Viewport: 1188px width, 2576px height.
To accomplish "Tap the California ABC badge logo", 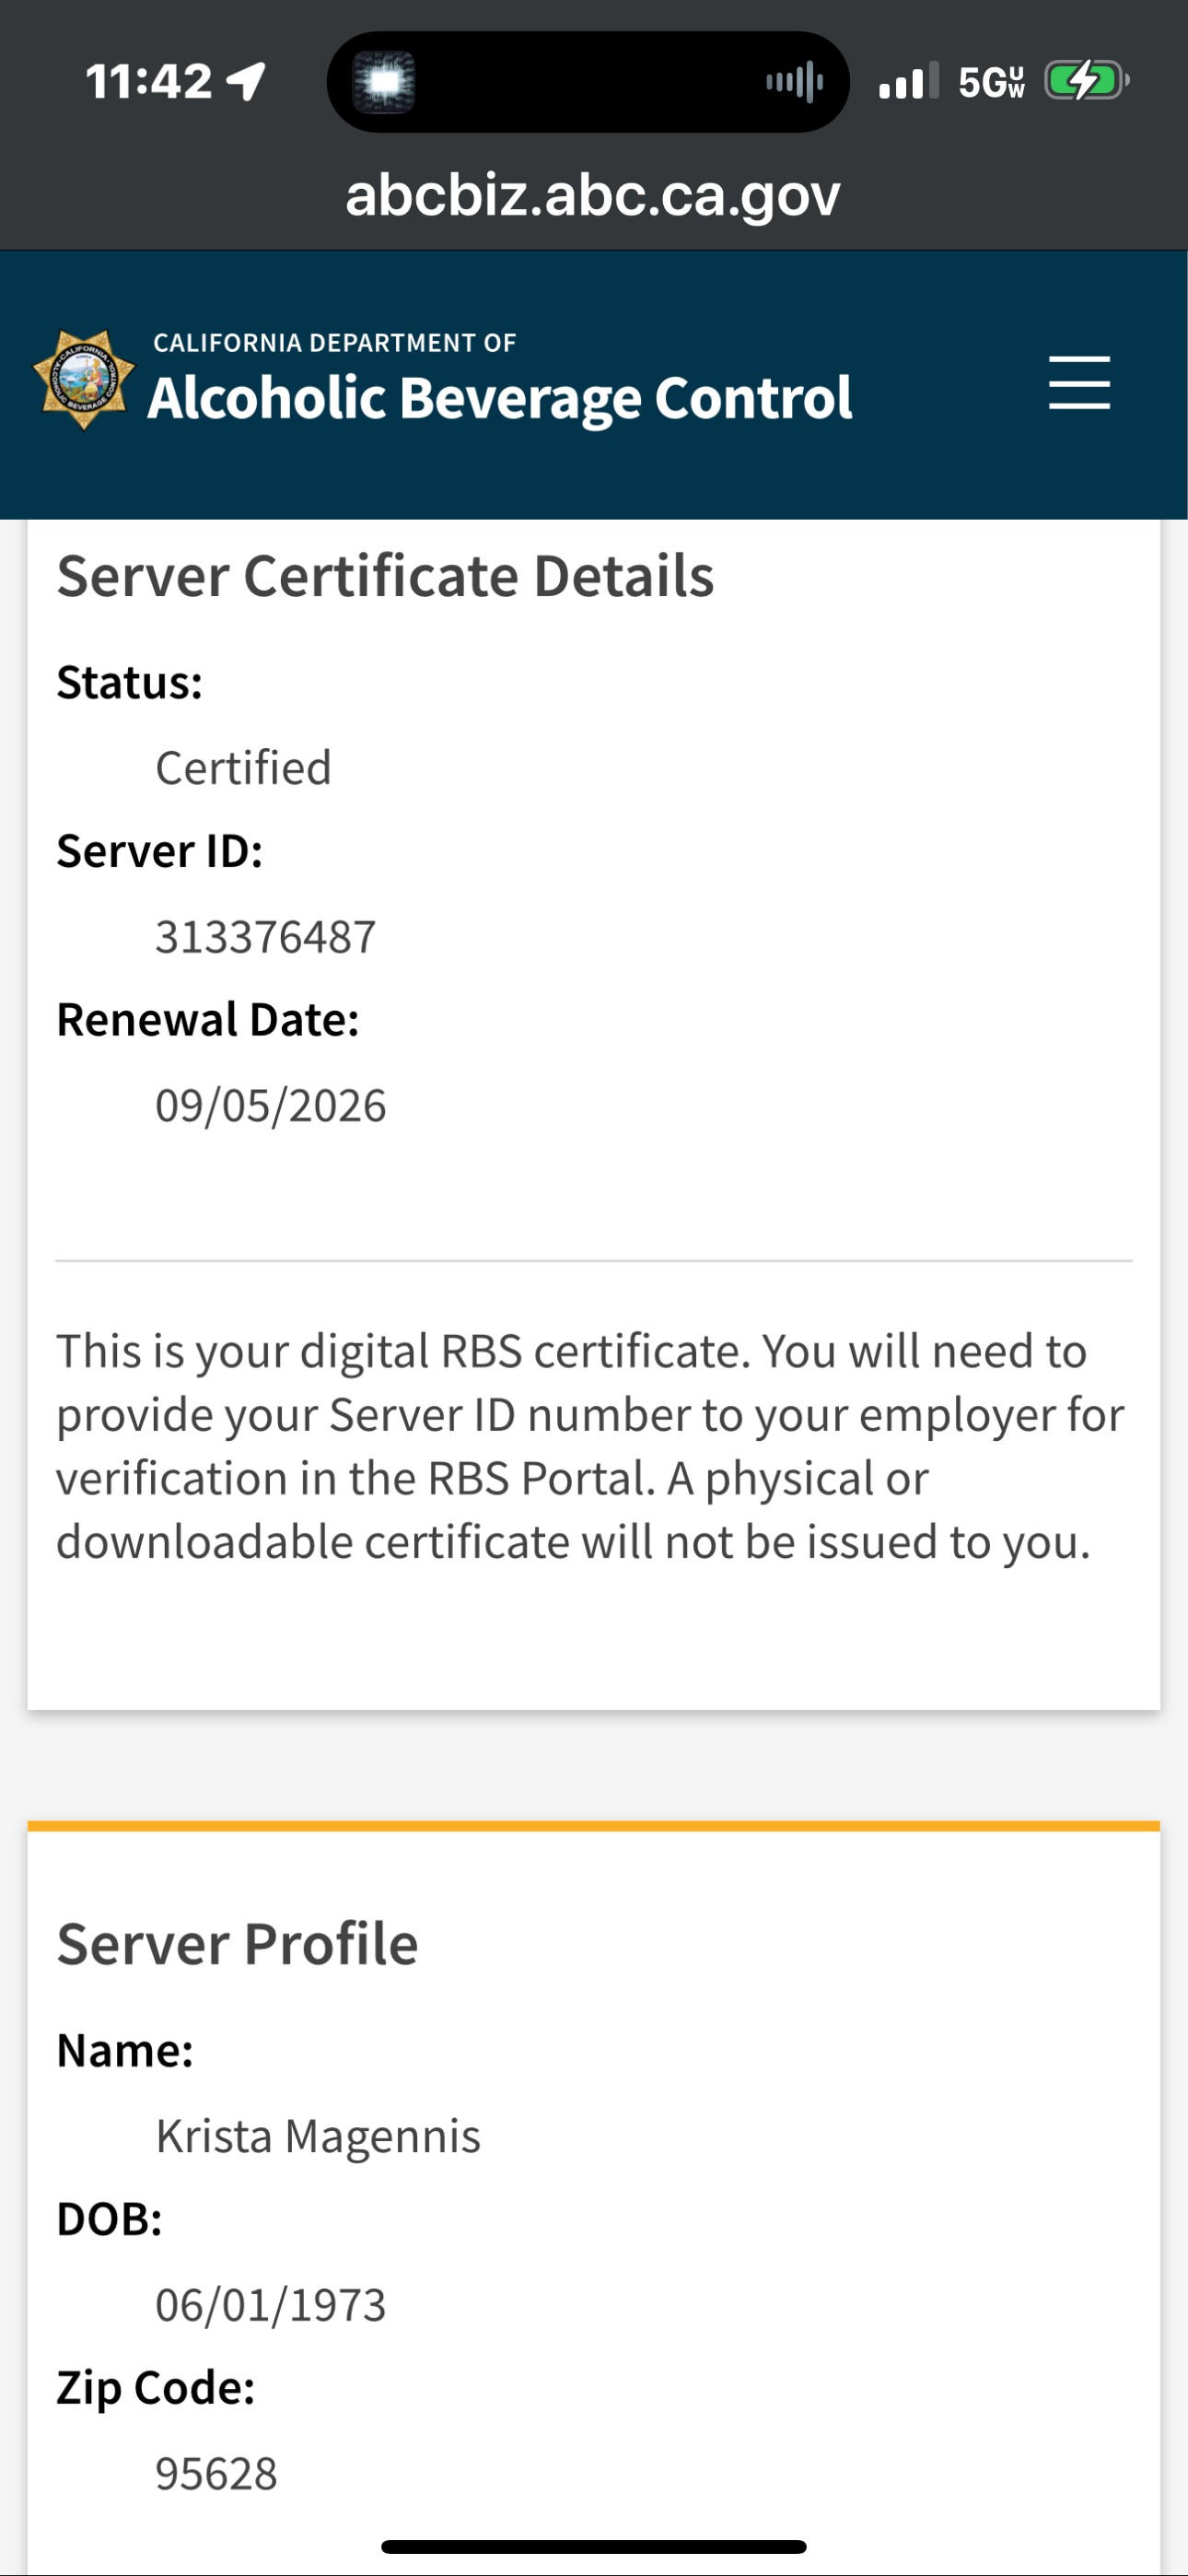I will [84, 380].
